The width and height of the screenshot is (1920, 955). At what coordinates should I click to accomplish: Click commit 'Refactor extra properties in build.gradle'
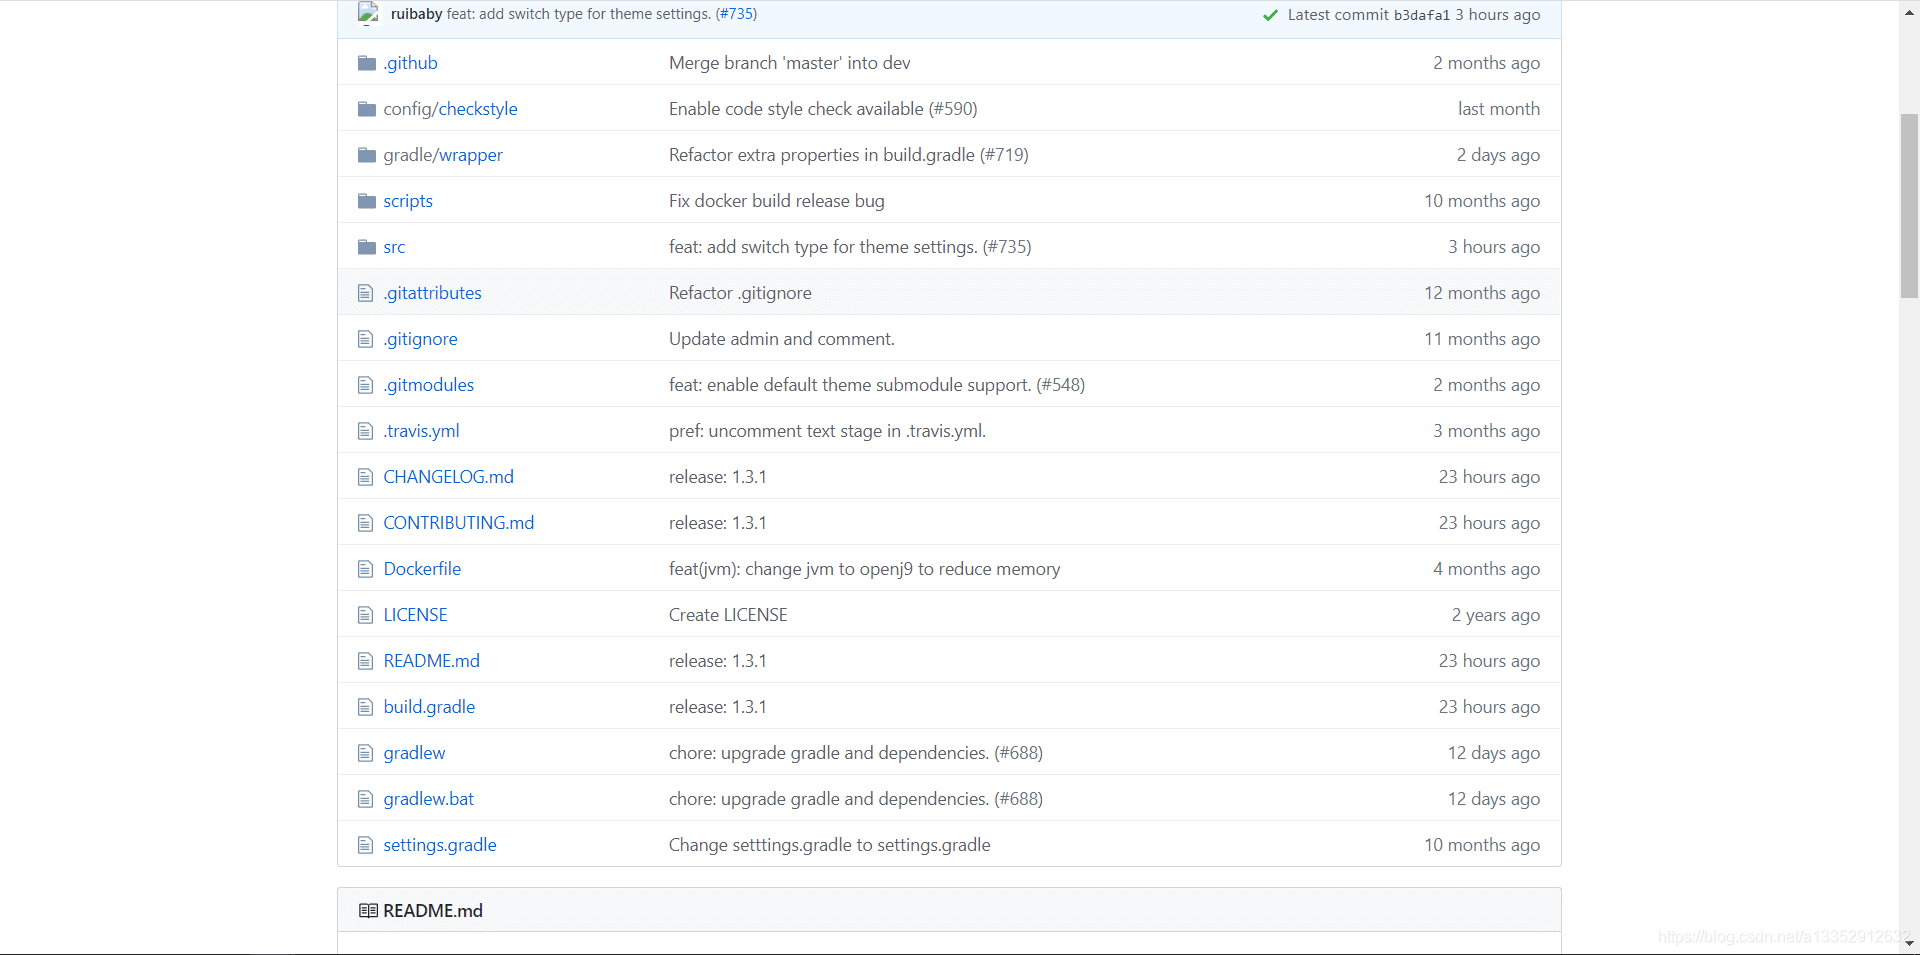[848, 155]
